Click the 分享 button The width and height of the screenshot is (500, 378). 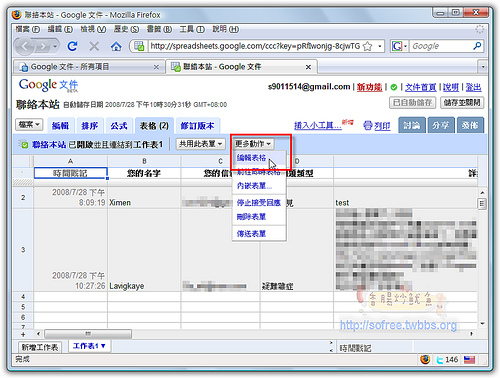[441, 125]
